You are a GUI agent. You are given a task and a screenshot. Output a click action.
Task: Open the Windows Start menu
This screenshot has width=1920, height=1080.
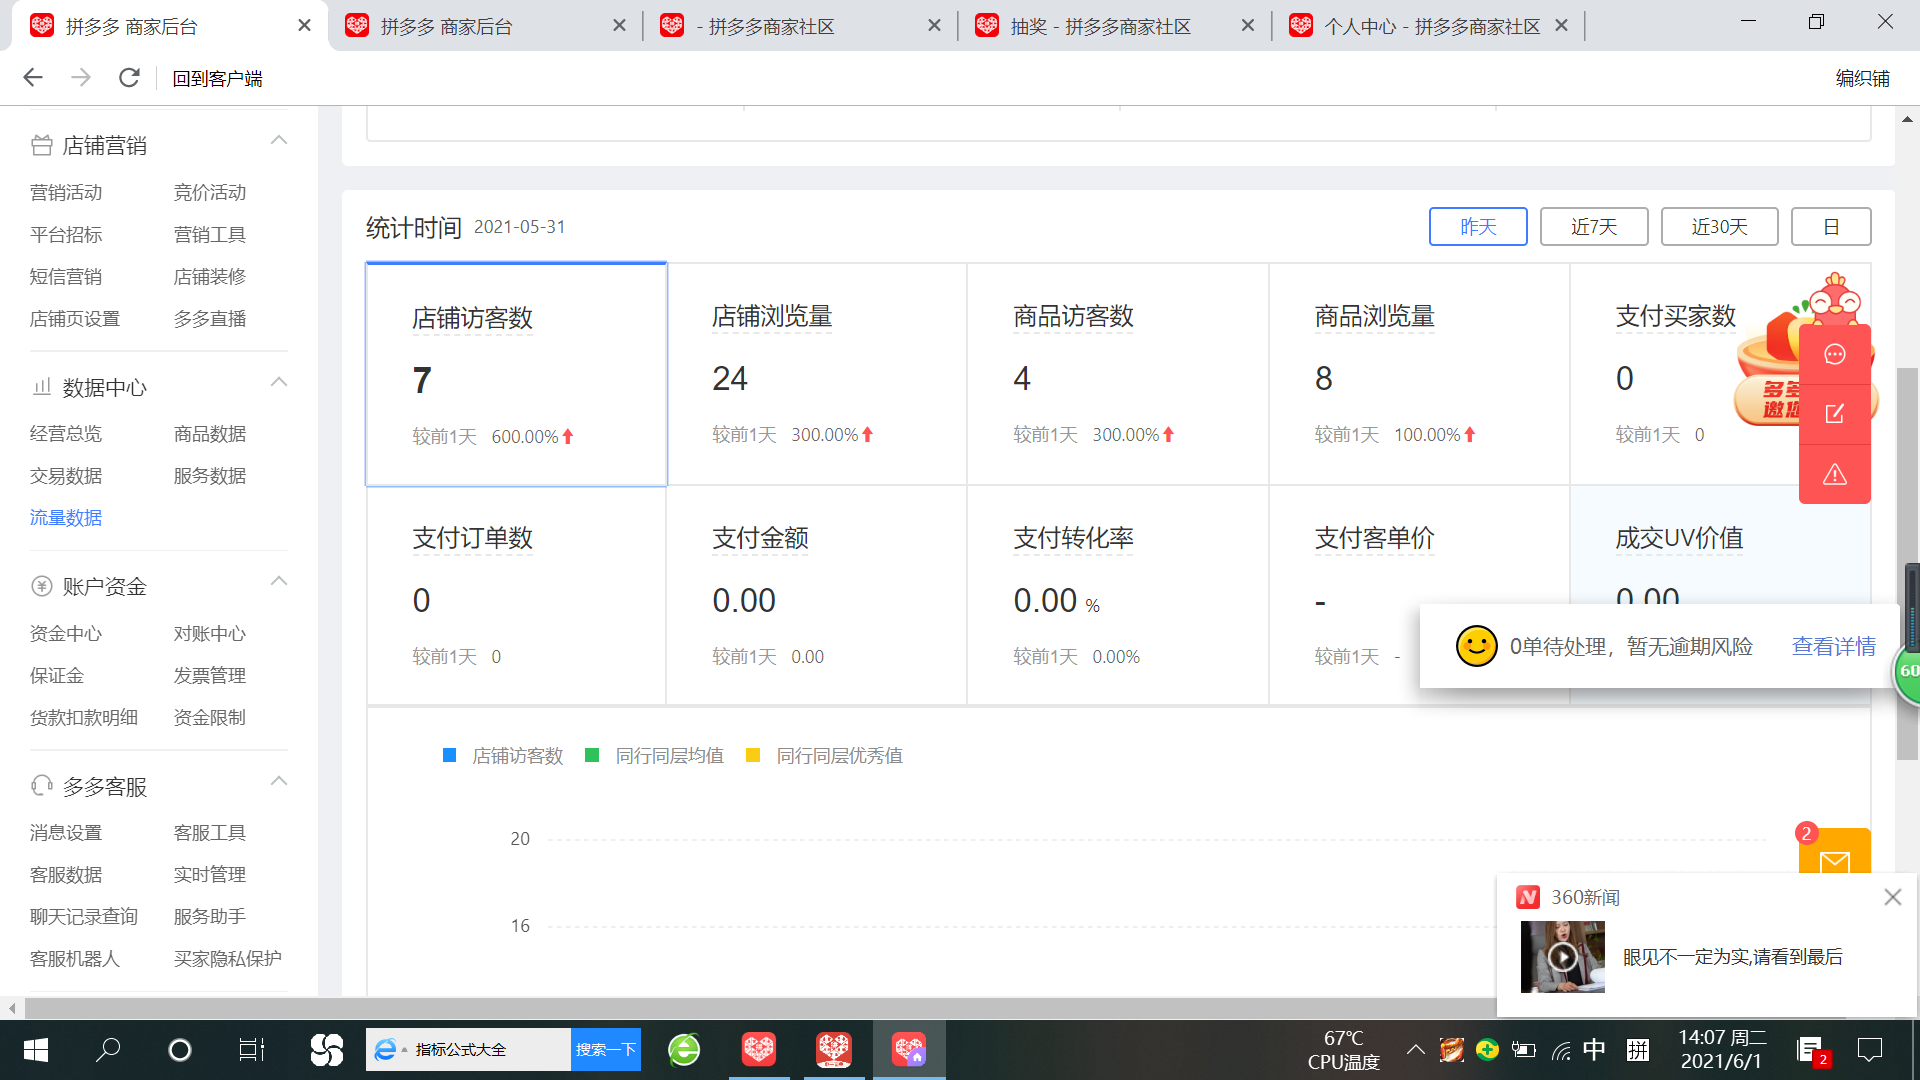point(35,1050)
